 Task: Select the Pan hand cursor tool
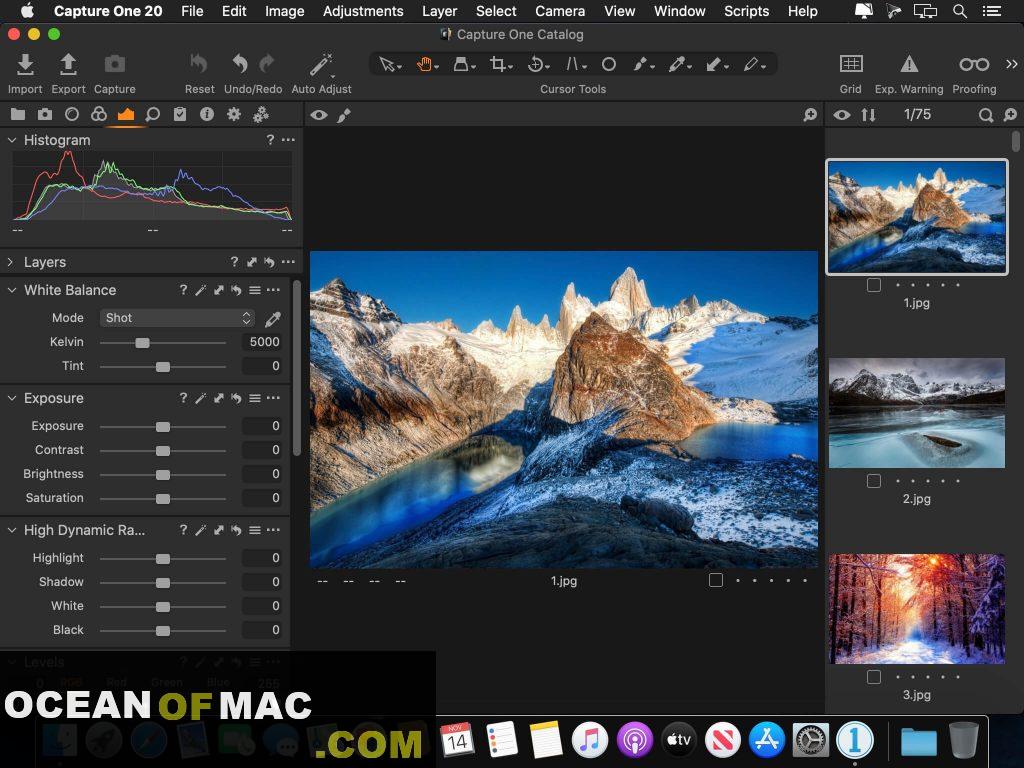(425, 65)
